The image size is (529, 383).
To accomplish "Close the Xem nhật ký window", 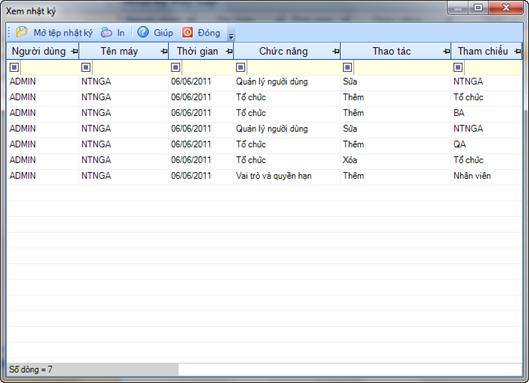I will coord(506,7).
